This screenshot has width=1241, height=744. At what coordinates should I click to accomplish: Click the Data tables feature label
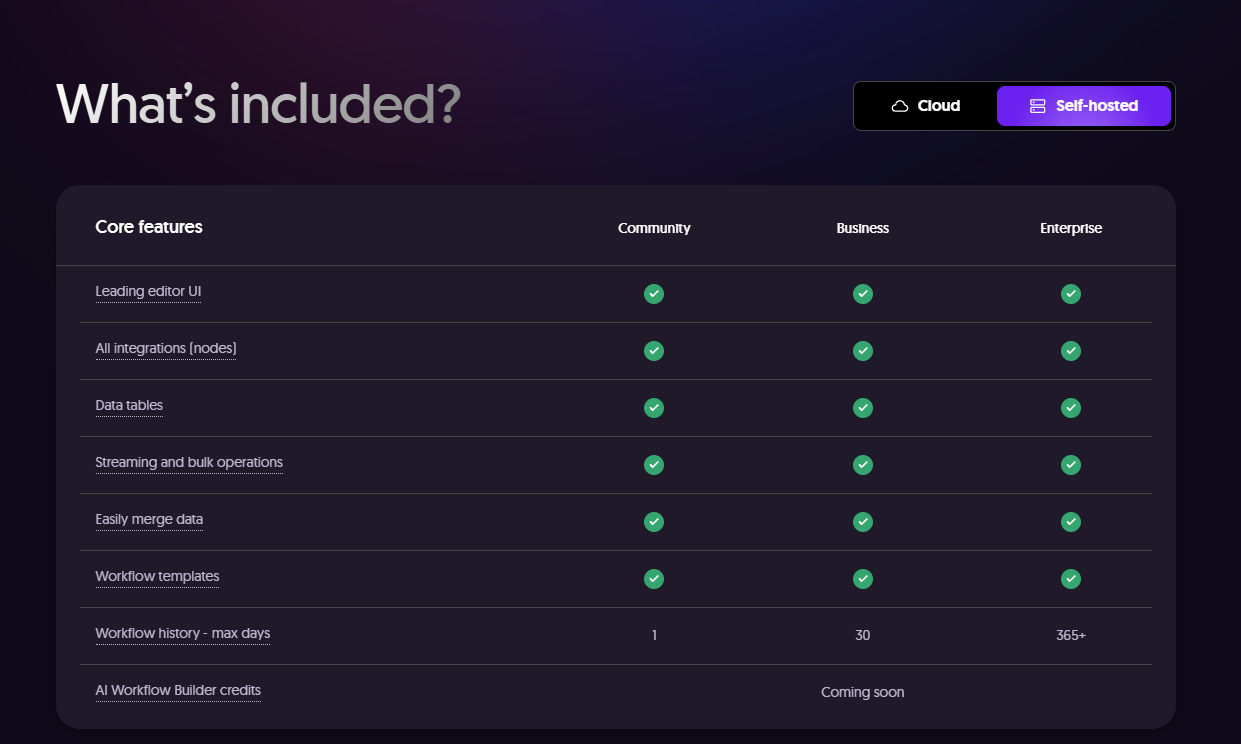pos(129,405)
